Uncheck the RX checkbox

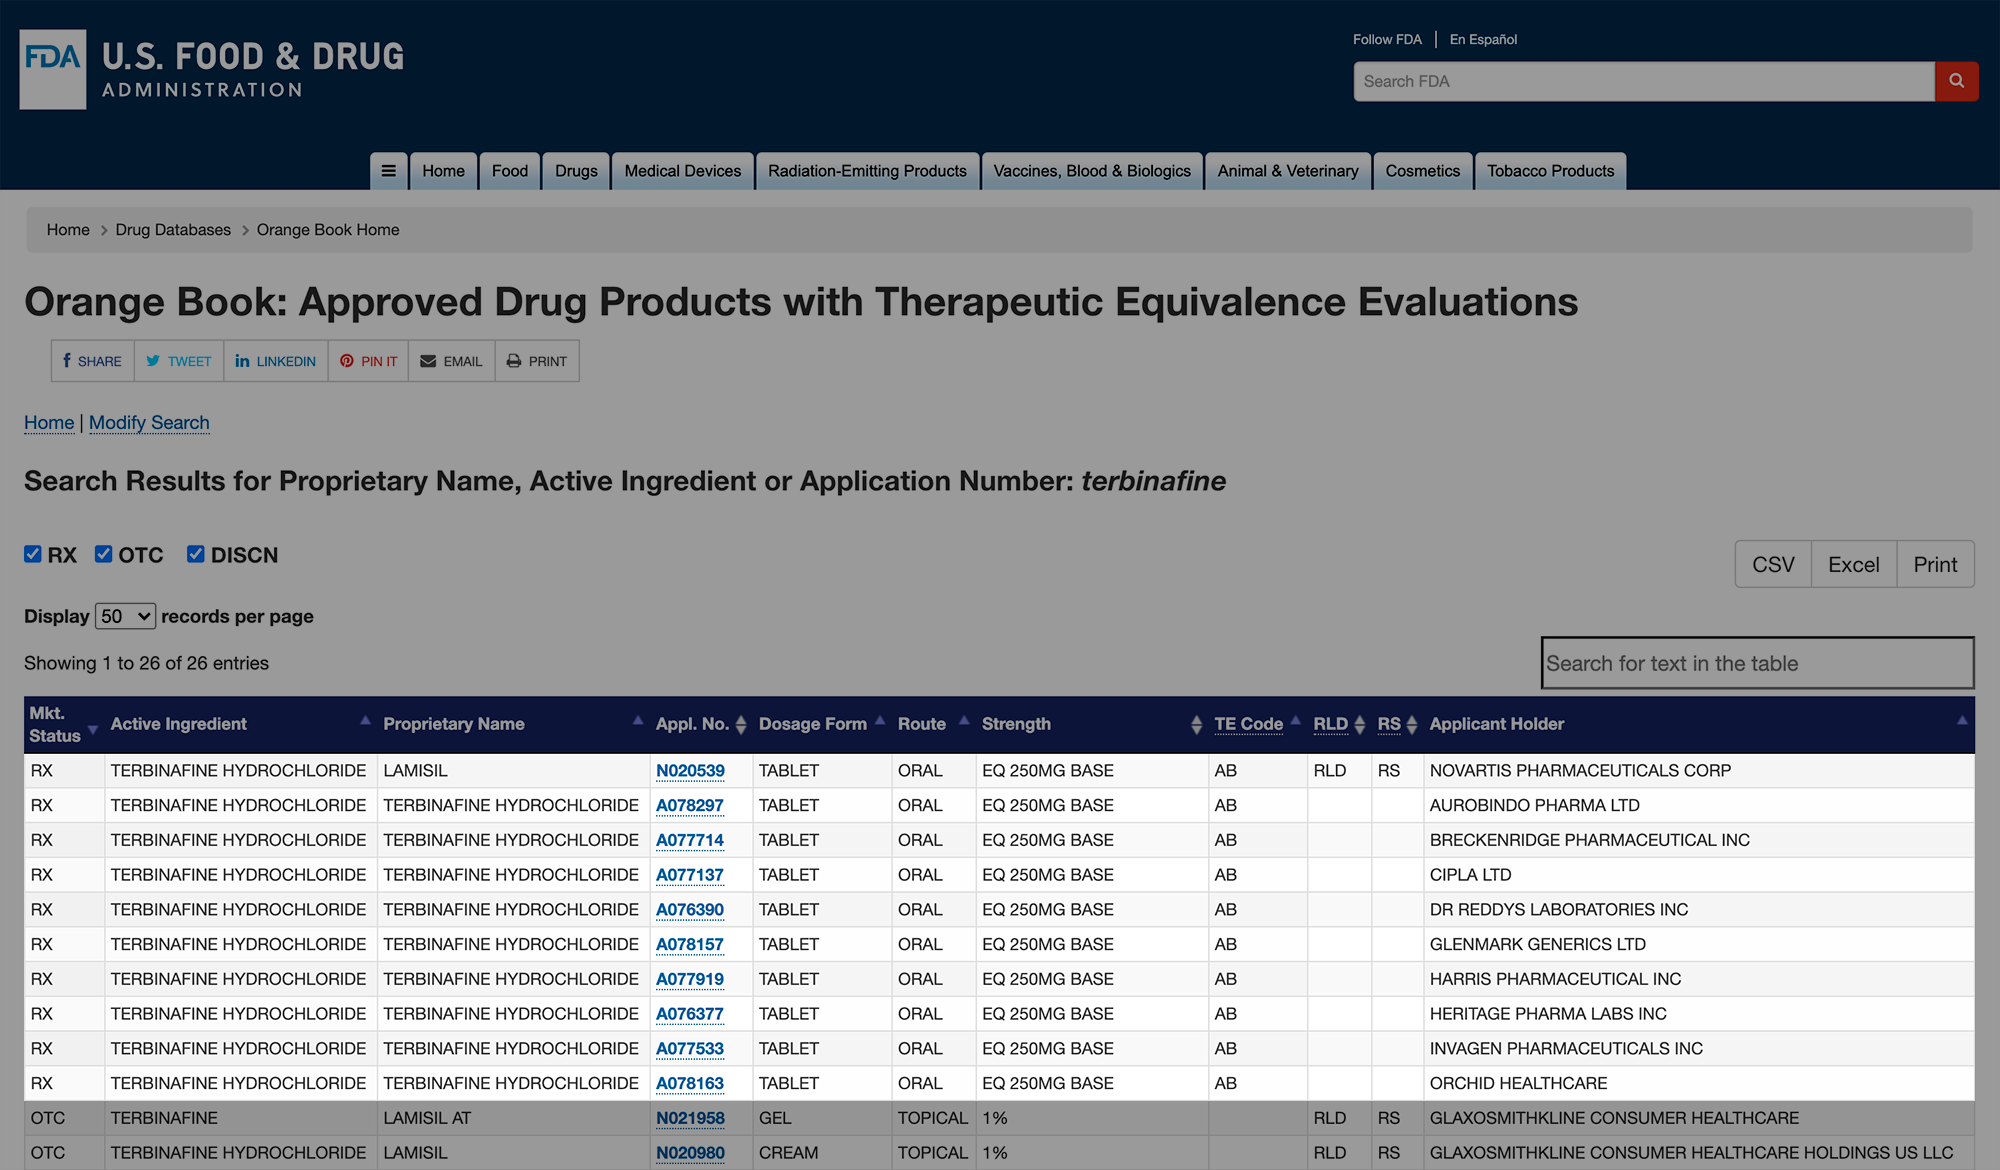coord(33,554)
